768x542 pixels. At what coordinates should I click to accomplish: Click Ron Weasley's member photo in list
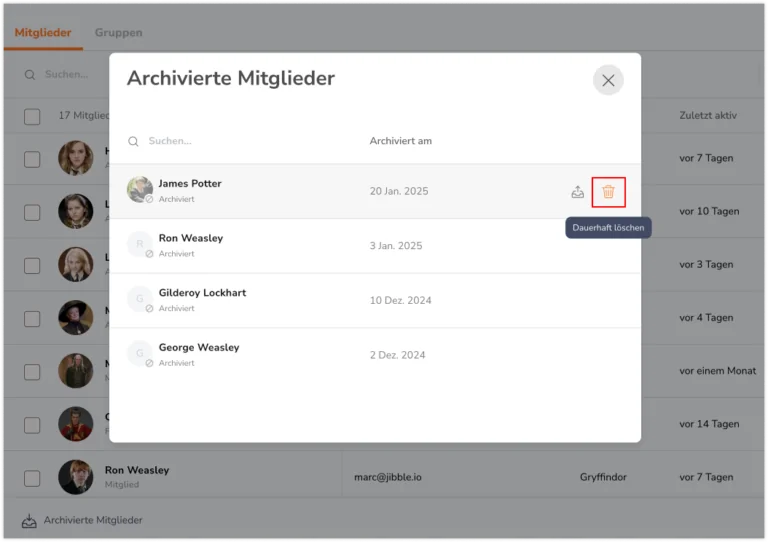[x=75, y=477]
